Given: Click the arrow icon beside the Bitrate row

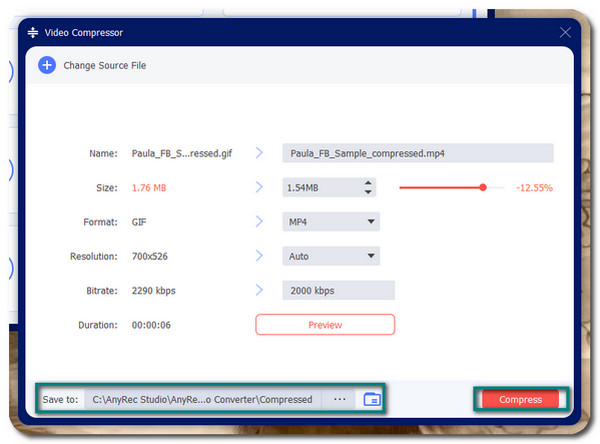Looking at the screenshot, I should point(259,290).
